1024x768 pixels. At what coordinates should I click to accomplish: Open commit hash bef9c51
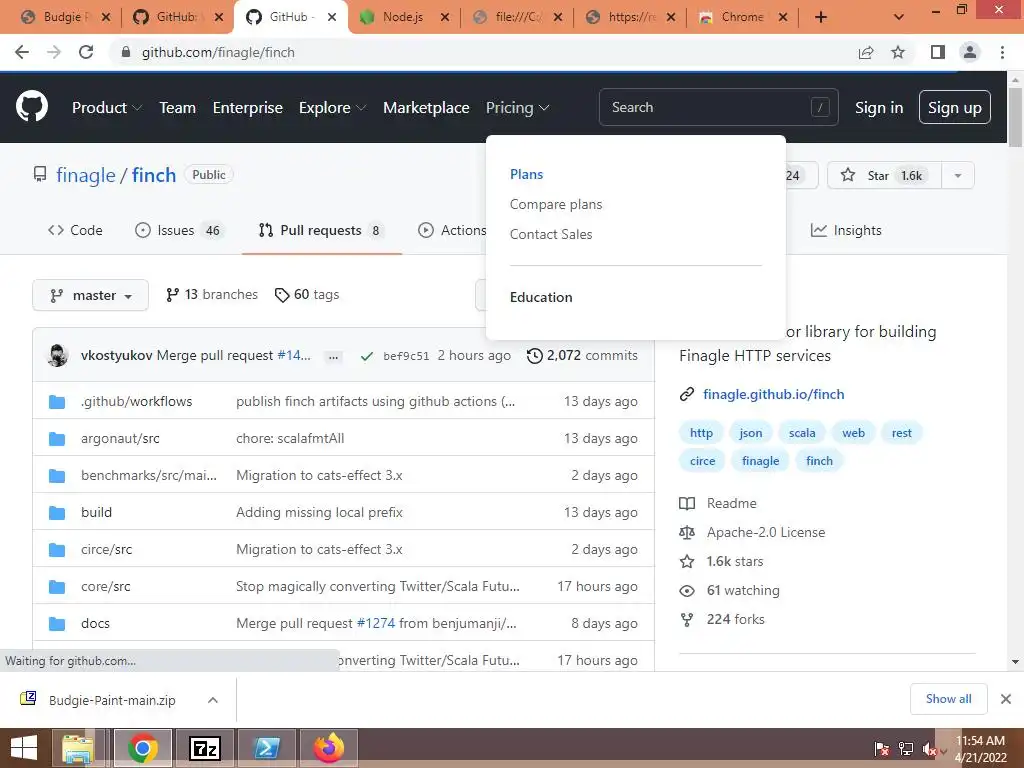coord(406,357)
